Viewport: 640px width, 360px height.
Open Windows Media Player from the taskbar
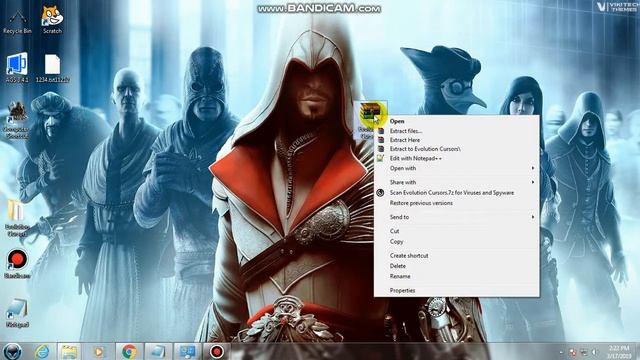pyautogui.click(x=99, y=351)
